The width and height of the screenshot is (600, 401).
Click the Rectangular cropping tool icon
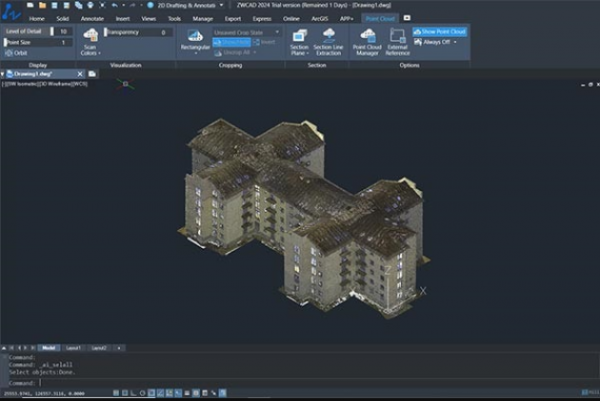195,37
